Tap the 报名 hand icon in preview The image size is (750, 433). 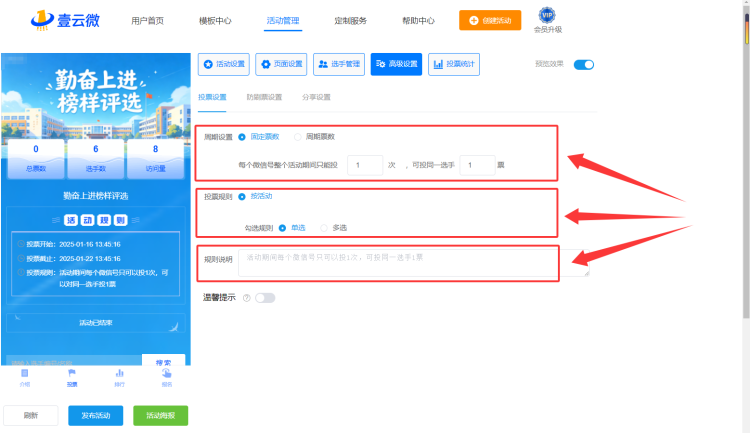tap(166, 373)
